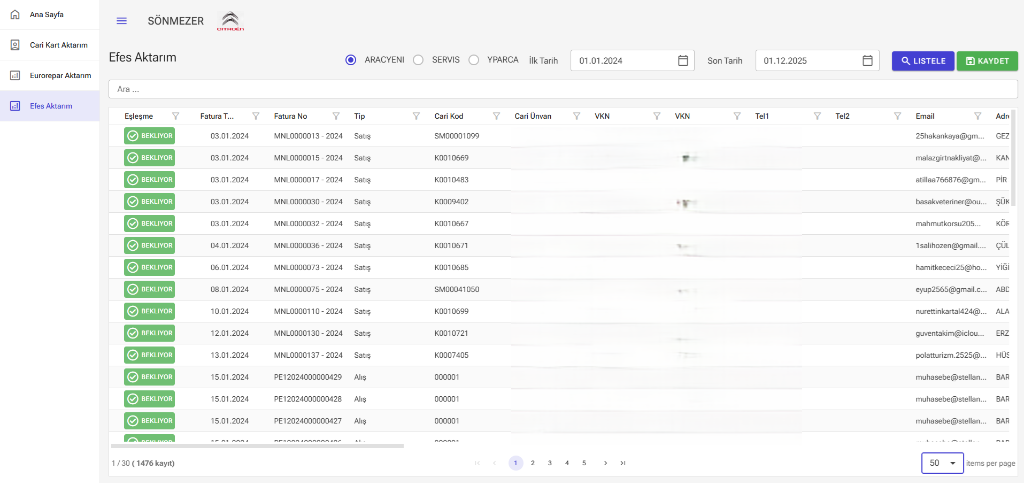Select the ARACYENI radio option
The image size is (1024, 483).
(351, 60)
